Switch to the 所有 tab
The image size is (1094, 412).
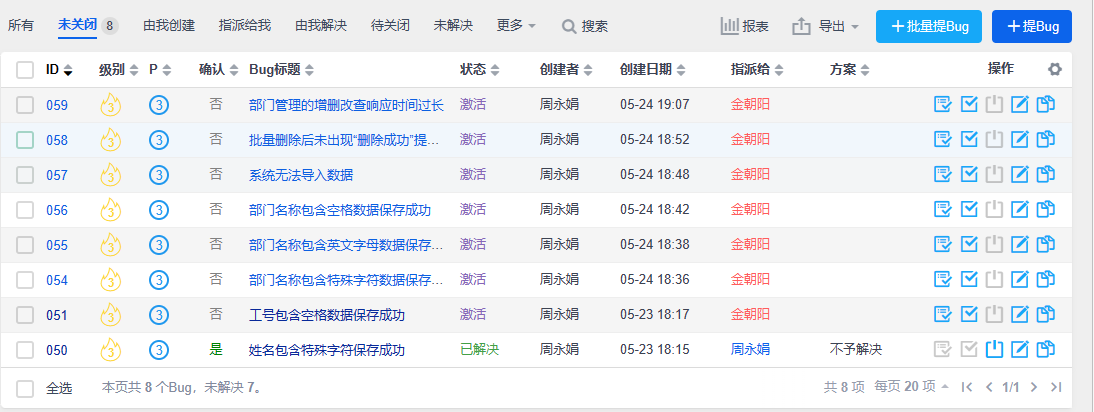(x=21, y=26)
